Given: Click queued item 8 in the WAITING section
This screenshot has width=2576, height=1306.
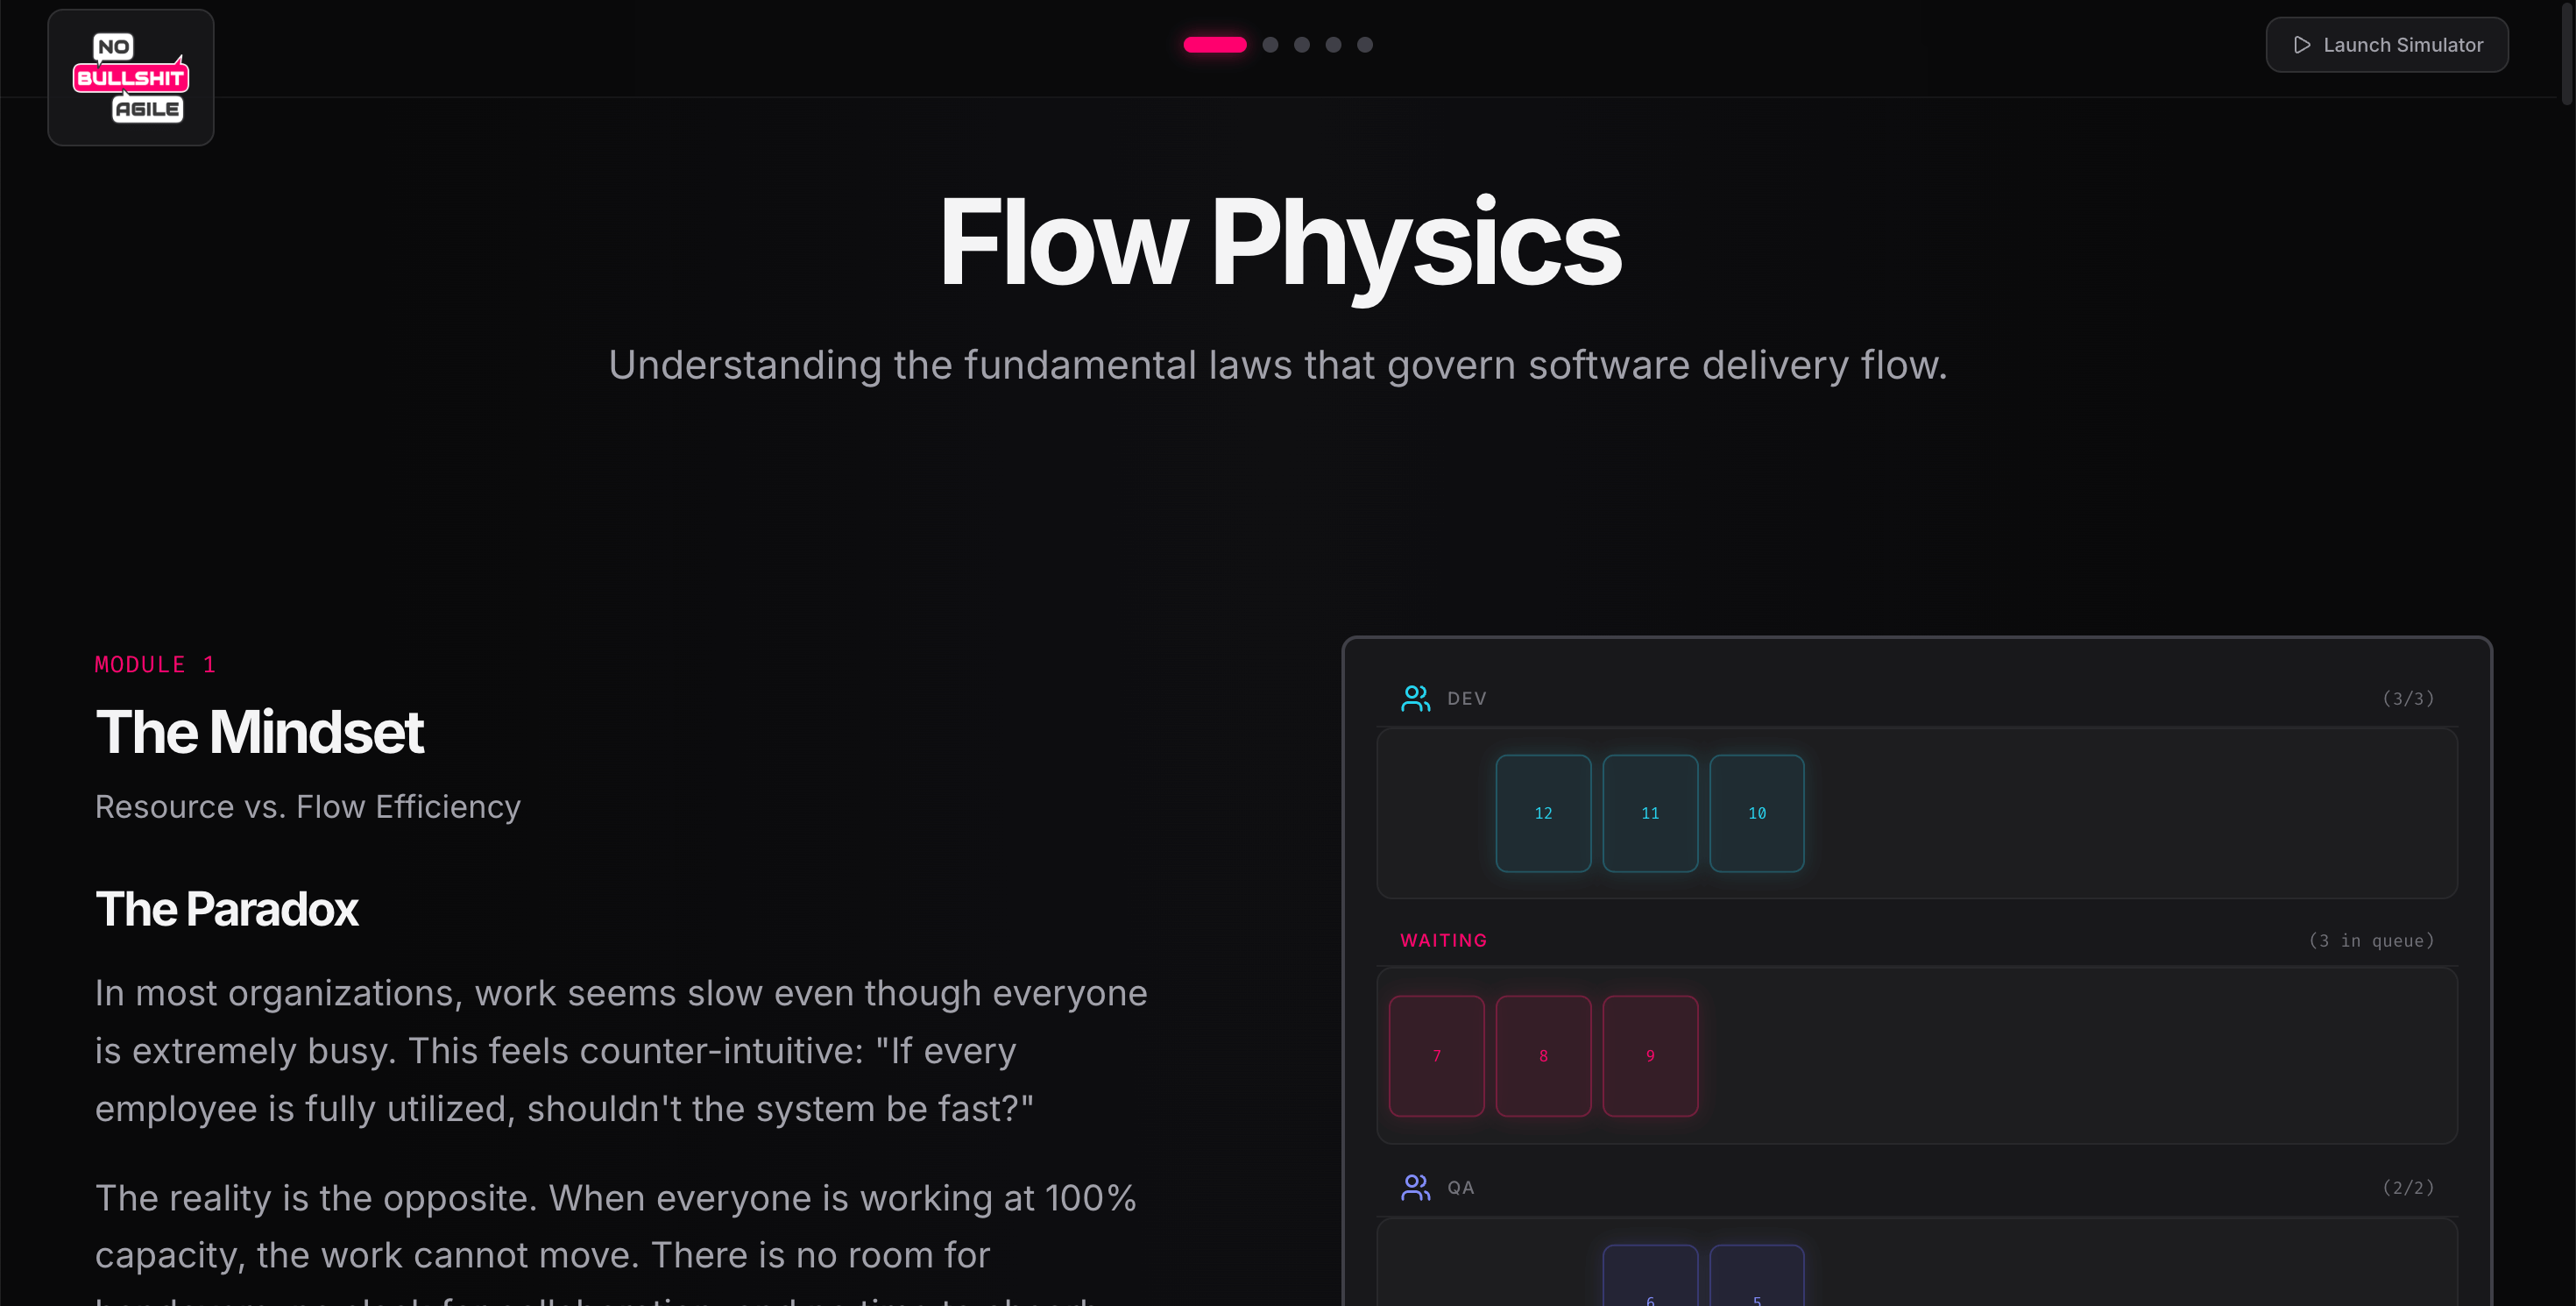Looking at the screenshot, I should point(1543,1055).
